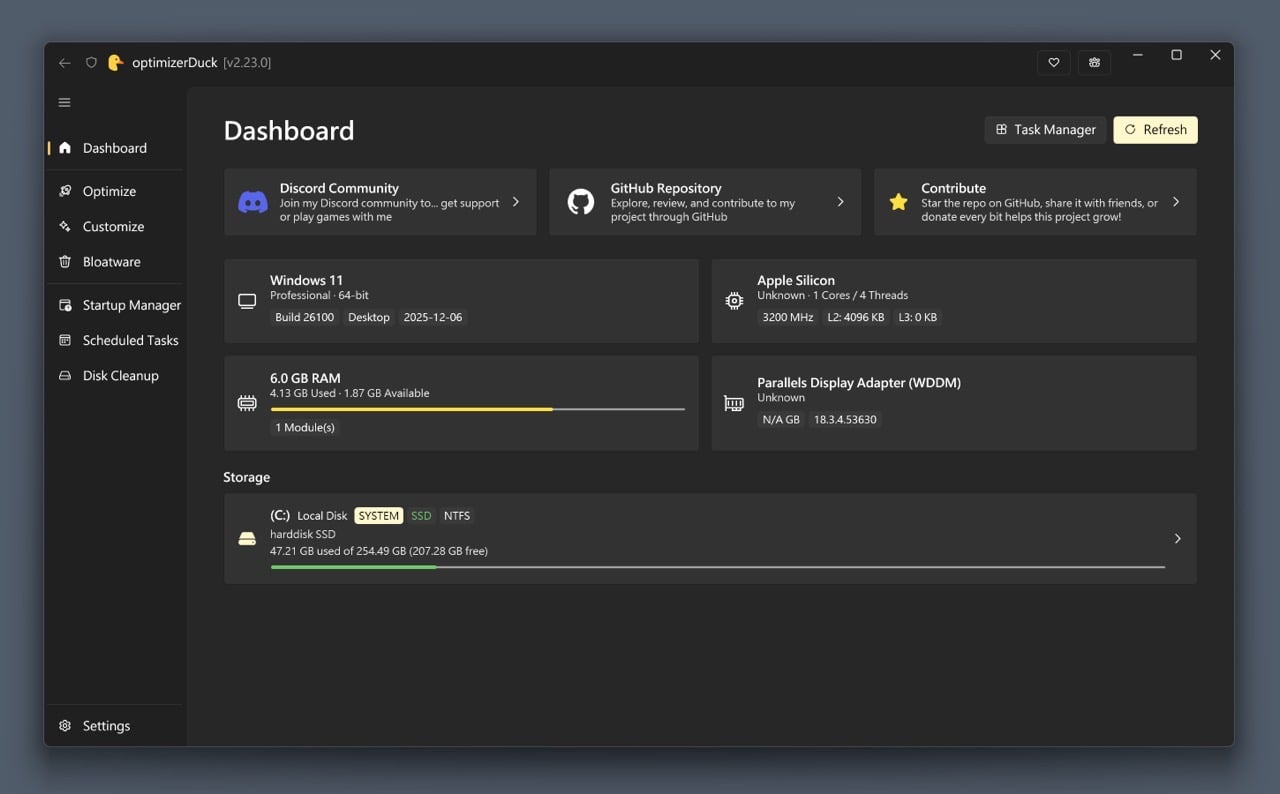Select Bloatware in the sidebar
The height and width of the screenshot is (794, 1280).
point(115,262)
